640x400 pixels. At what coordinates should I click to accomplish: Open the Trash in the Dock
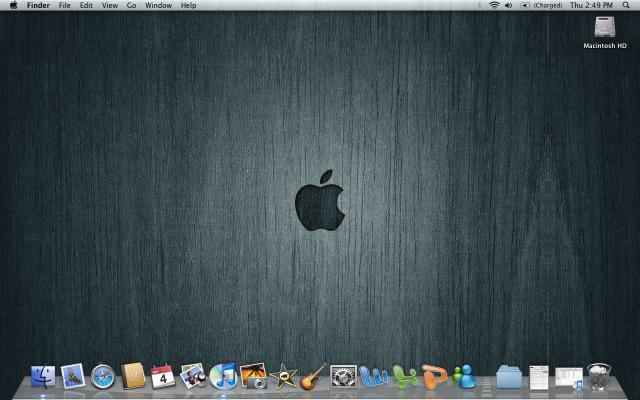(x=599, y=376)
